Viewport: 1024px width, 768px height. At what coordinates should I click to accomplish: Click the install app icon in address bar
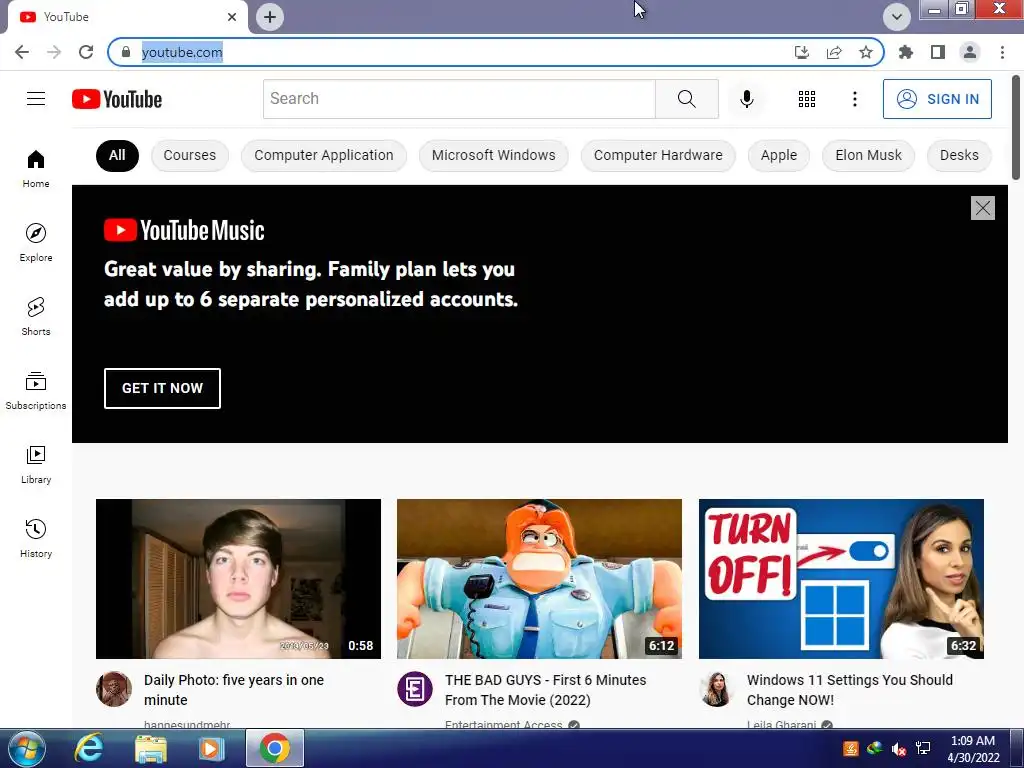coord(802,52)
